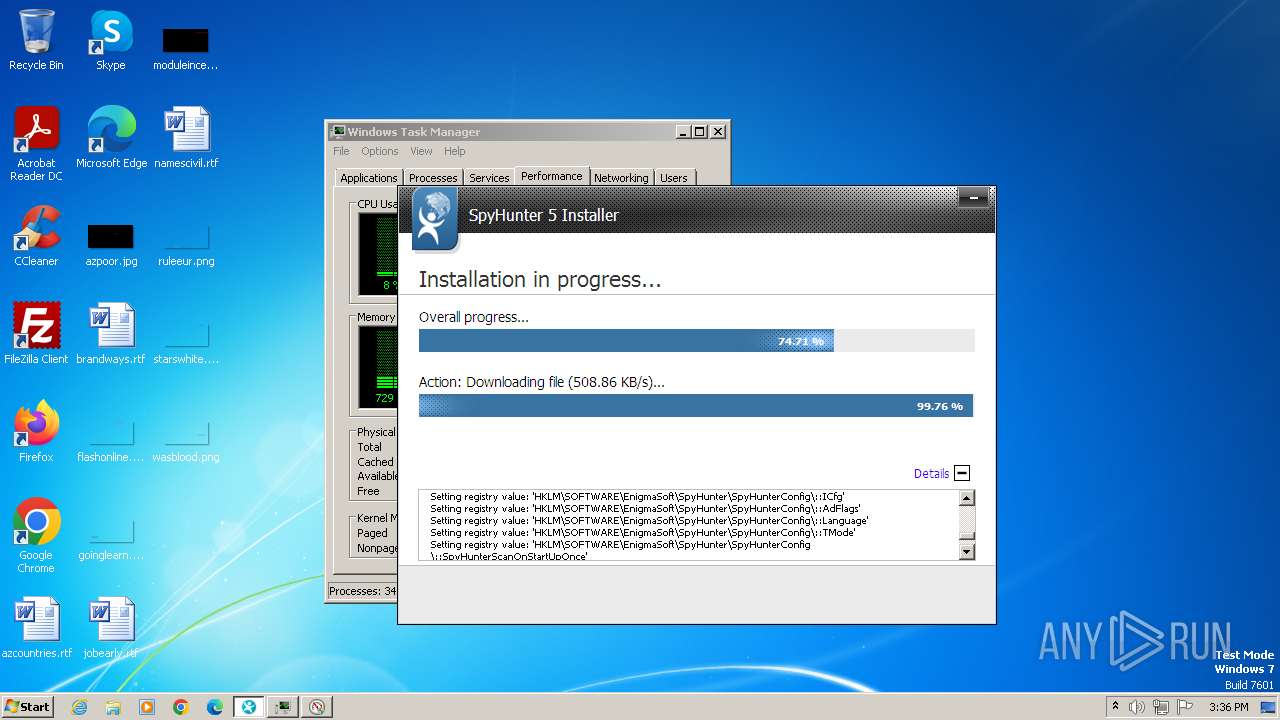Open Windows Explorer folder in taskbar
The width and height of the screenshot is (1280, 720).
point(113,707)
